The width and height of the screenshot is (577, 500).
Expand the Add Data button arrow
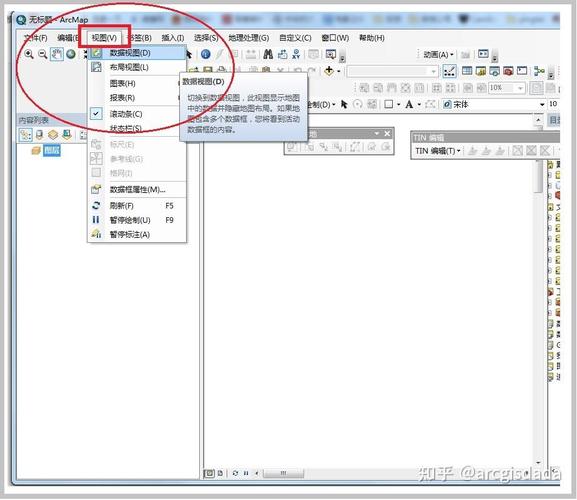point(339,71)
